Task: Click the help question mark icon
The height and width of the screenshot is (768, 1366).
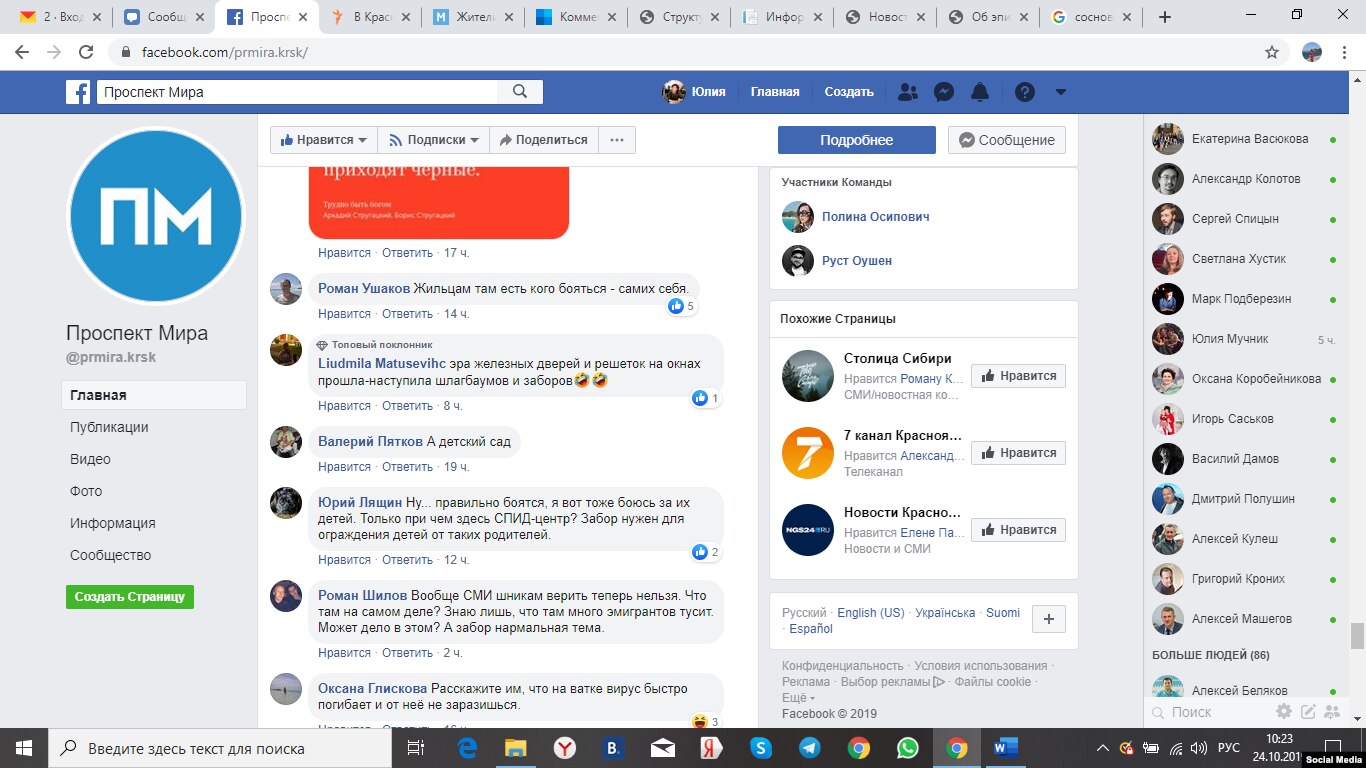Action: point(1024,92)
